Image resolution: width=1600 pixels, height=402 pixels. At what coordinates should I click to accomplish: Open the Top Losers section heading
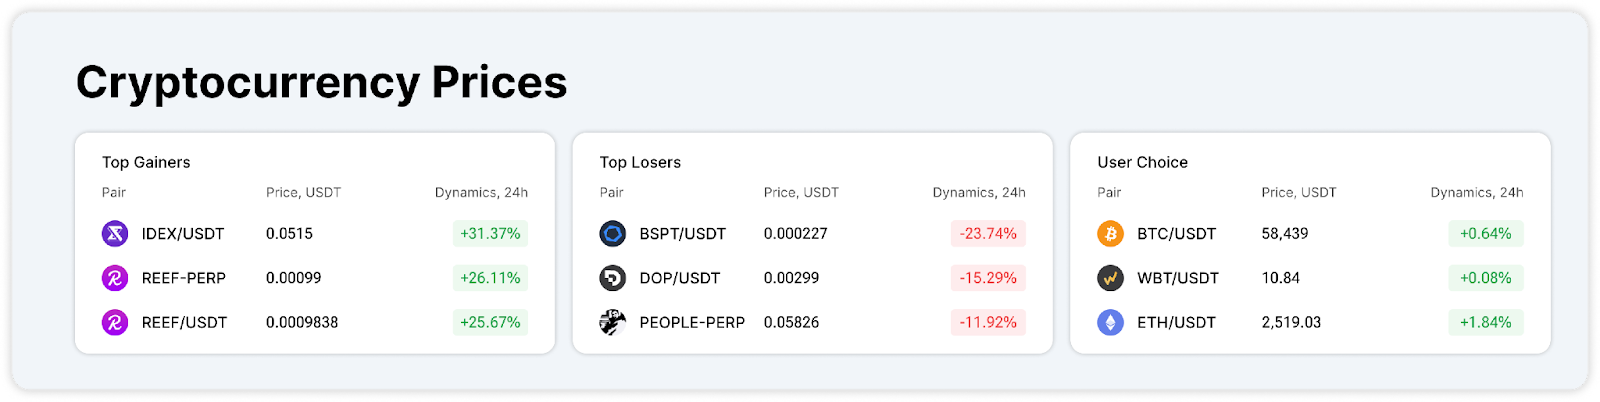click(640, 162)
